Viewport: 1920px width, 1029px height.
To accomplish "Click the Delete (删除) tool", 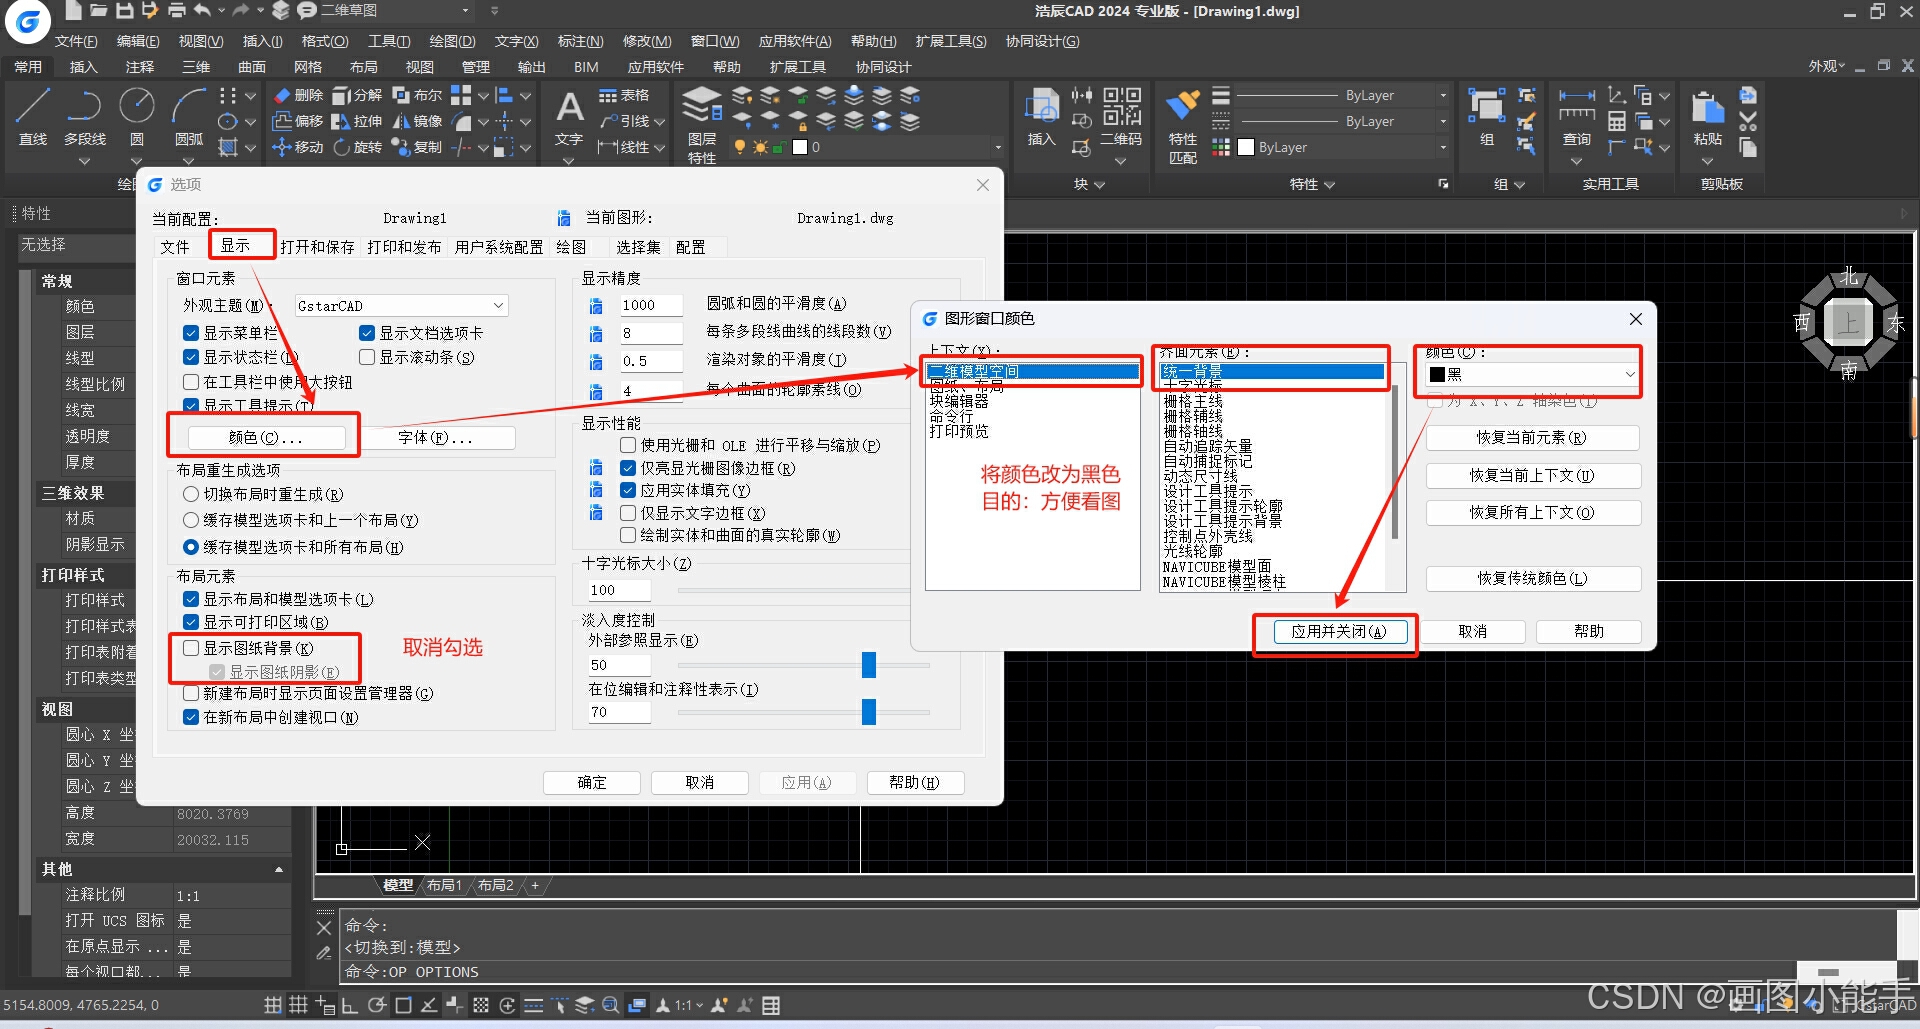I will click(x=298, y=95).
